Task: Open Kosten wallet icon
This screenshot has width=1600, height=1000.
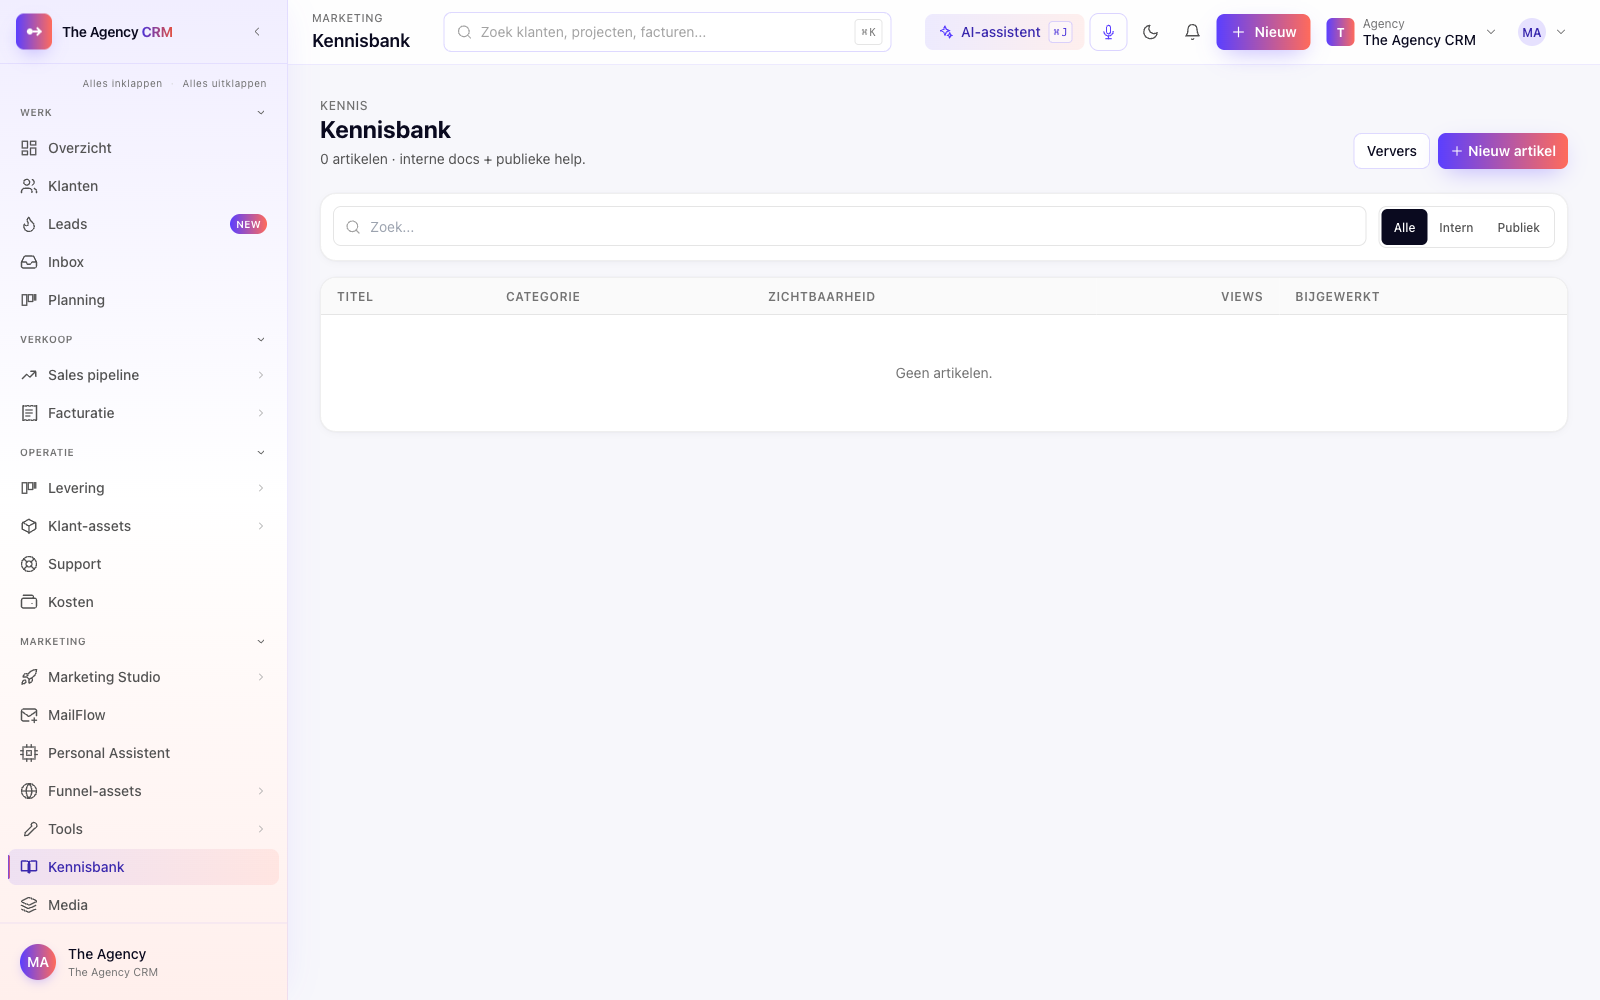Action: (29, 602)
